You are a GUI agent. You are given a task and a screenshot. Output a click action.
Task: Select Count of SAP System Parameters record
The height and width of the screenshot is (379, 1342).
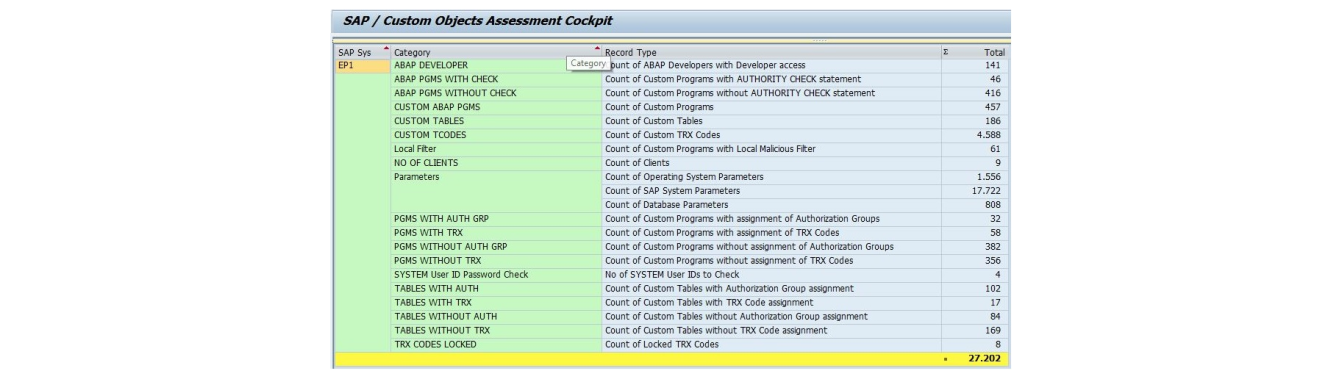[x=771, y=191]
